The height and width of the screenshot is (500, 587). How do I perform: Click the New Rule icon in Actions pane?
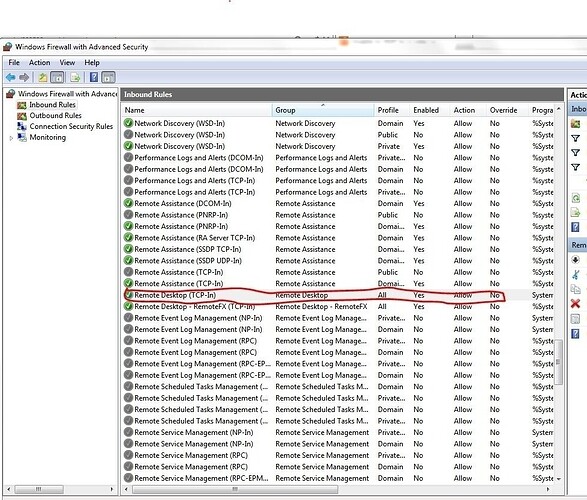point(575,124)
